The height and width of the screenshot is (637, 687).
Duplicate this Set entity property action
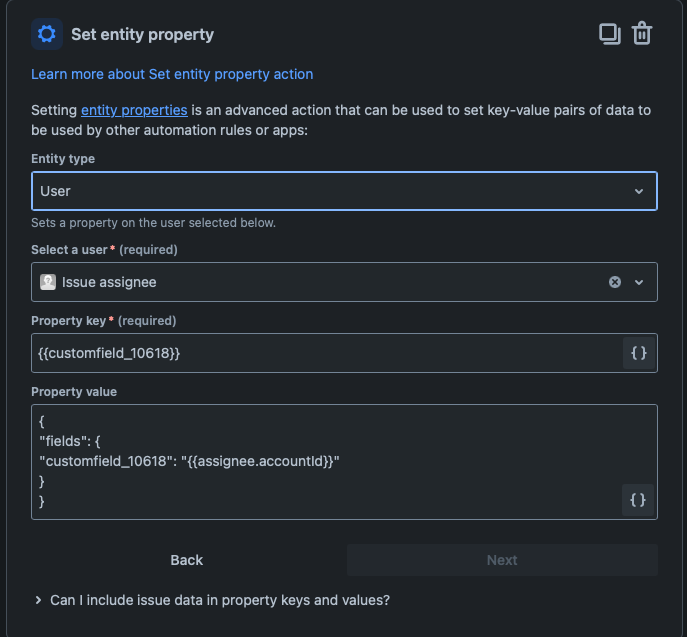[609, 34]
